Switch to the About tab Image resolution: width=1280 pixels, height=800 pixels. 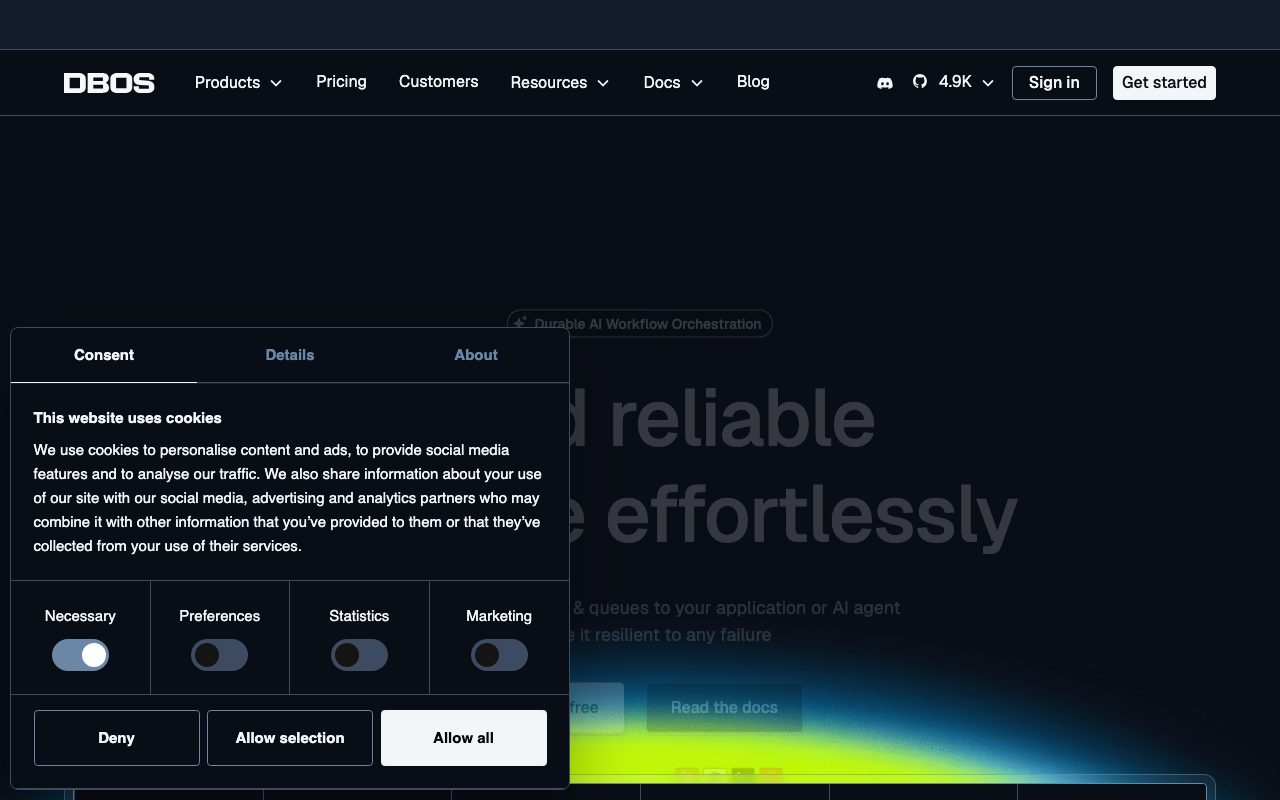tap(476, 355)
